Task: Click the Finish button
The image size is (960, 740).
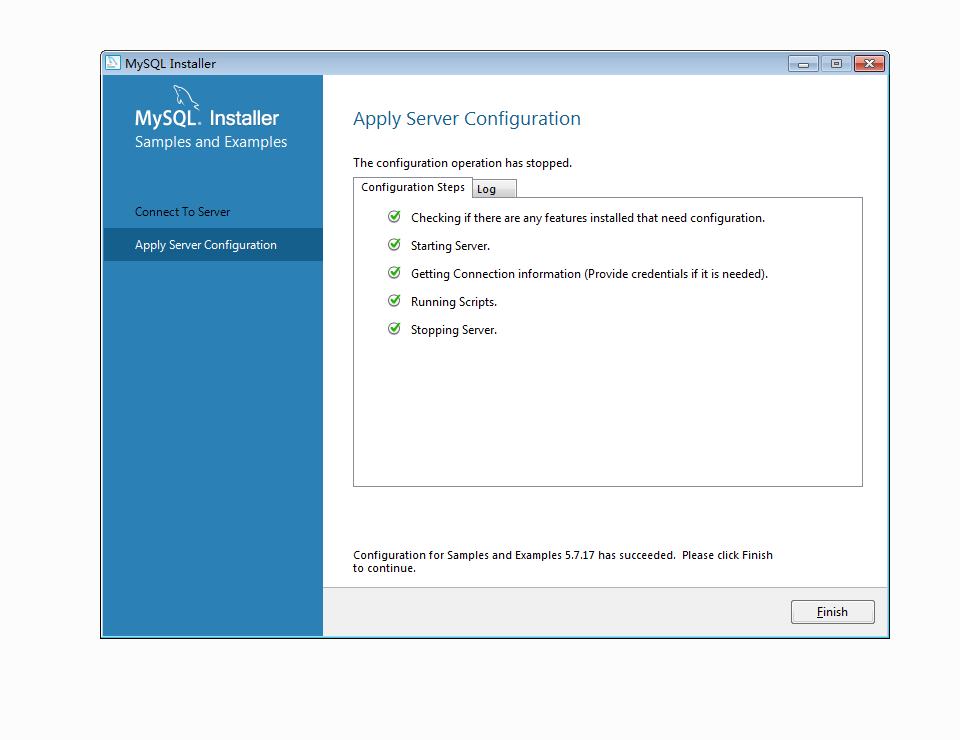Action: point(832,611)
